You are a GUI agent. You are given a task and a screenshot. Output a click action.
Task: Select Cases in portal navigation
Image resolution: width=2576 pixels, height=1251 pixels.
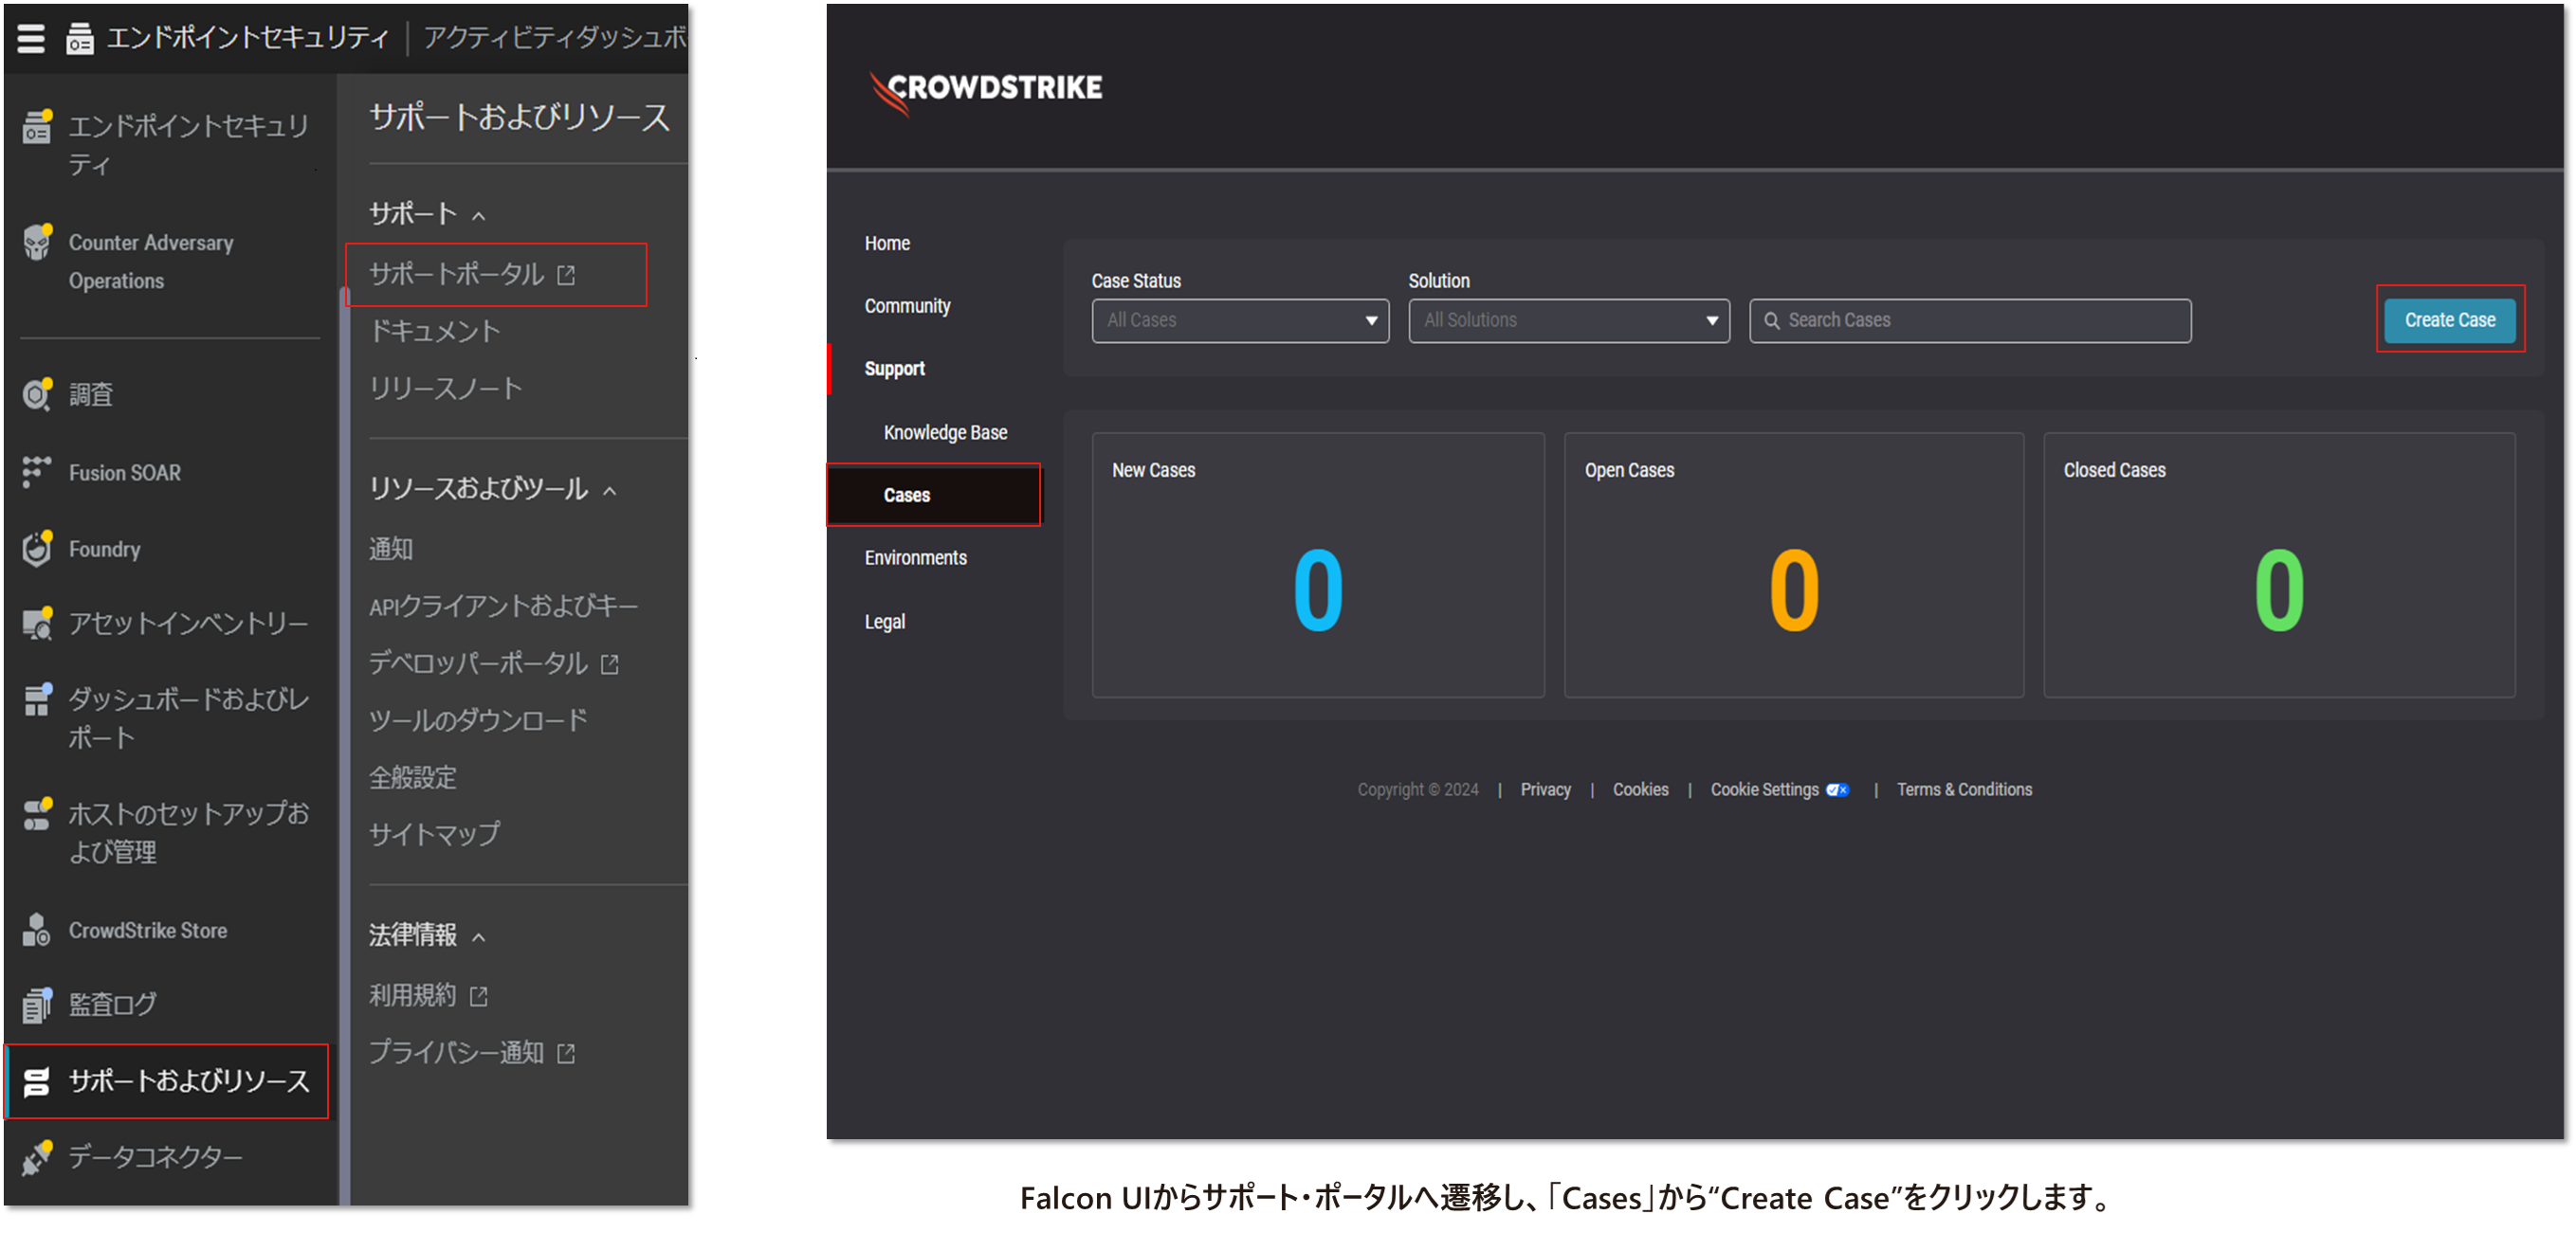933,495
